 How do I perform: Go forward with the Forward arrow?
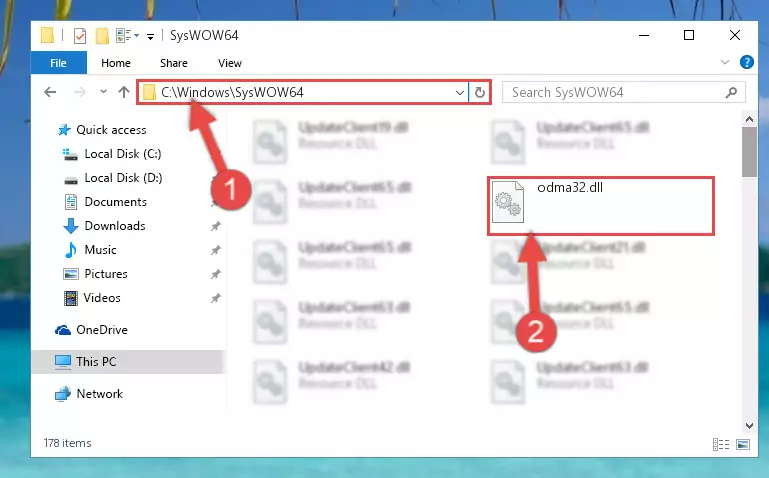(79, 92)
